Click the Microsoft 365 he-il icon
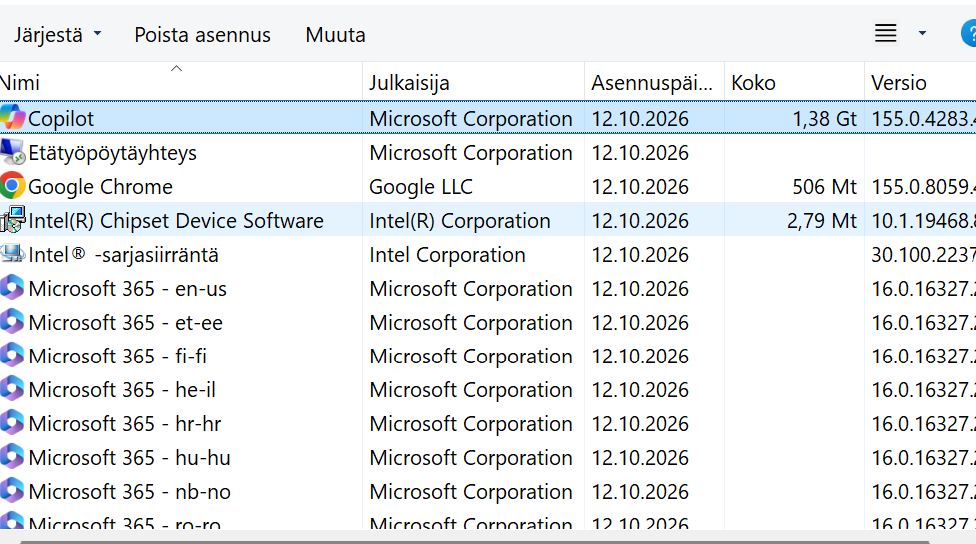This screenshot has height=544, width=976. point(12,389)
